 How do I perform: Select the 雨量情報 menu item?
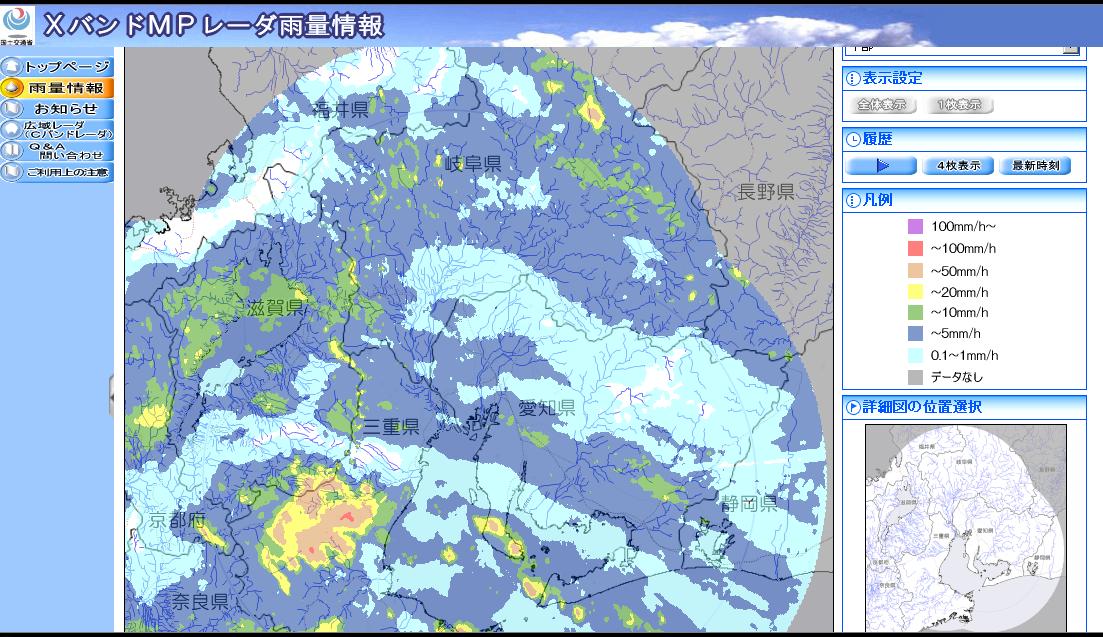tap(57, 88)
